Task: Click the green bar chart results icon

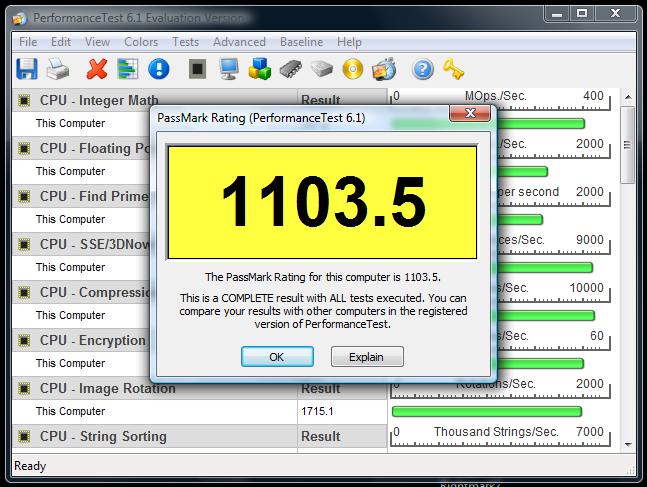Action: (x=128, y=69)
